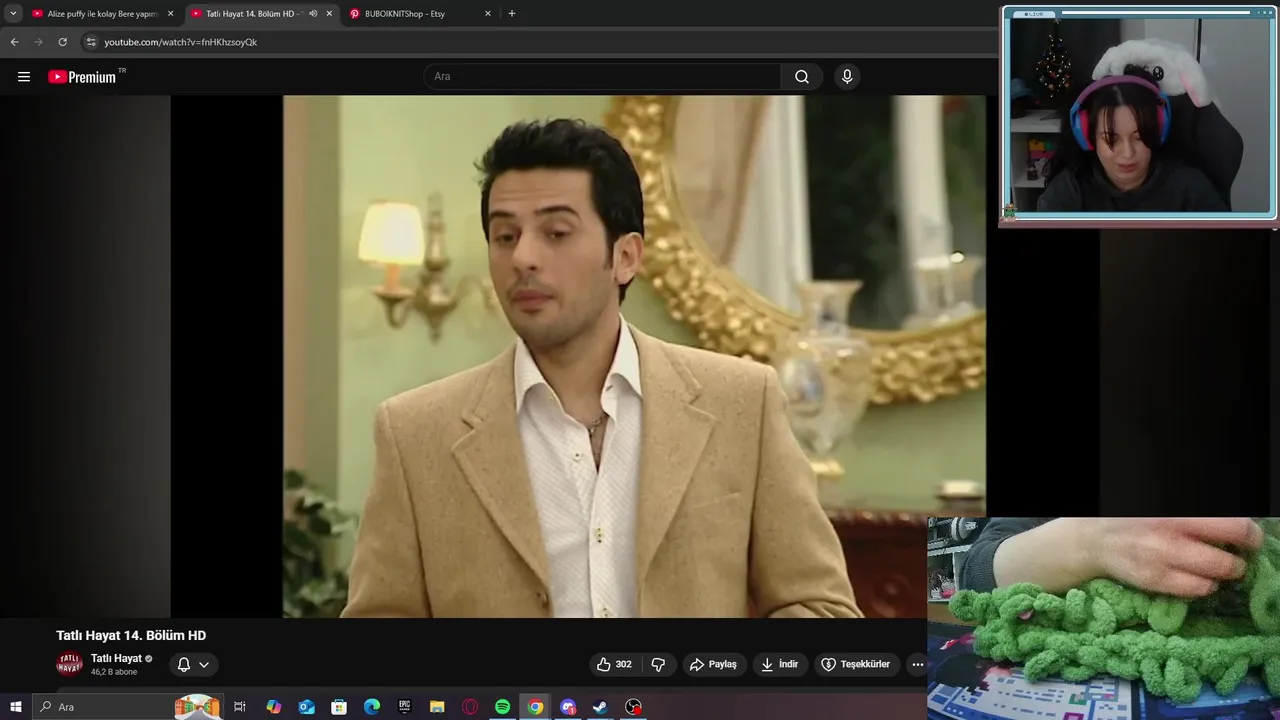The width and height of the screenshot is (1280, 720).
Task: Reload the YouTube page
Action: [62, 42]
